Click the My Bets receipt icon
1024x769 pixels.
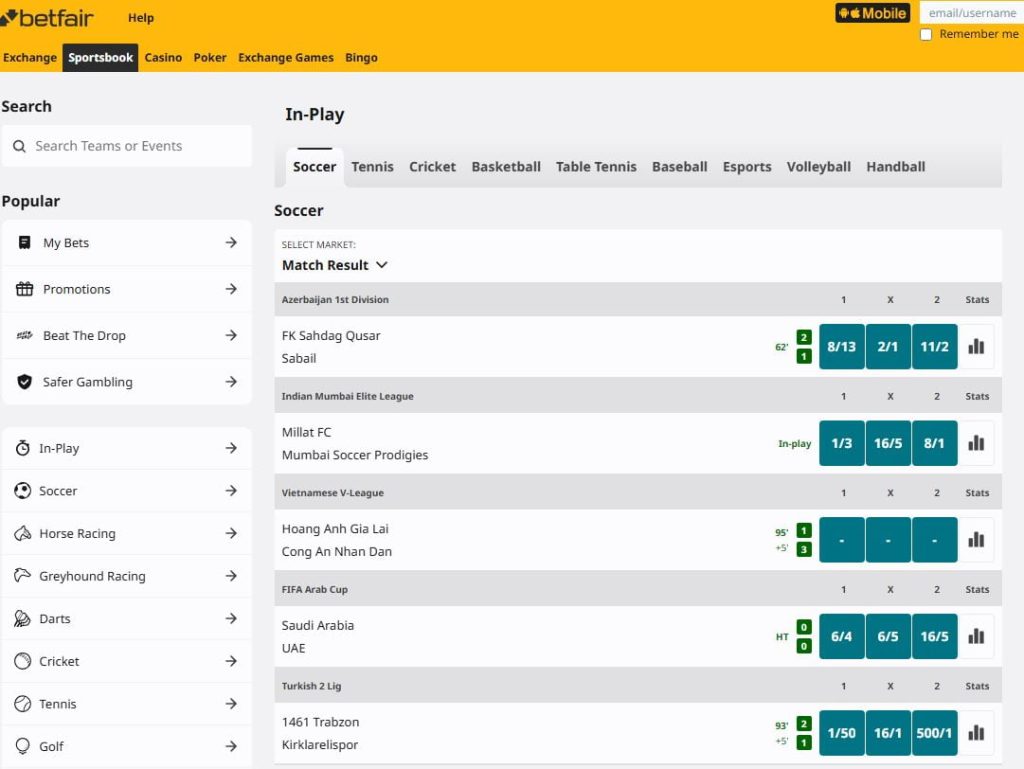pyautogui.click(x=24, y=243)
